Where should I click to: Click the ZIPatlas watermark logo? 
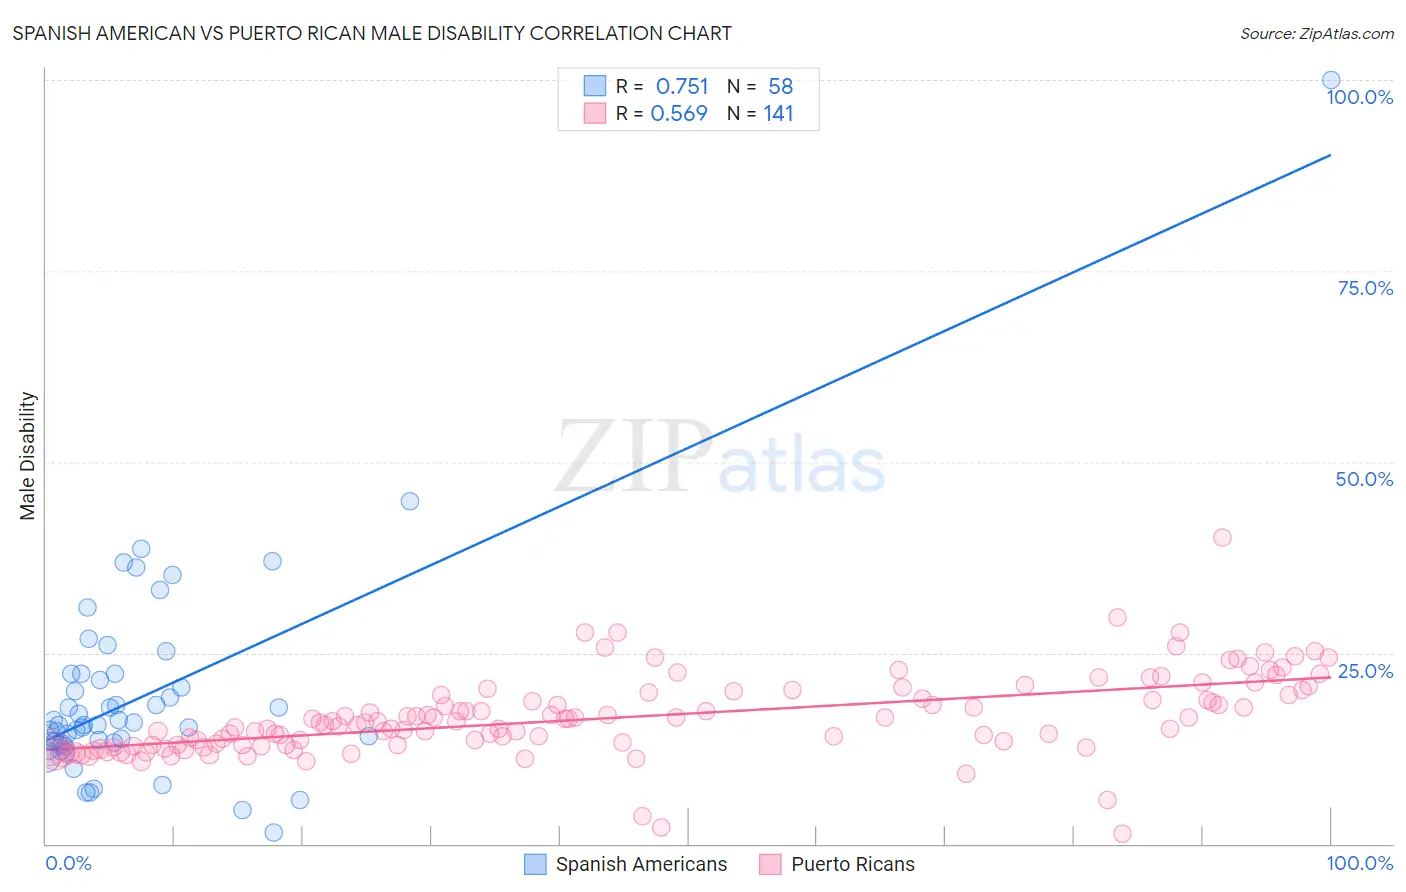point(720,457)
